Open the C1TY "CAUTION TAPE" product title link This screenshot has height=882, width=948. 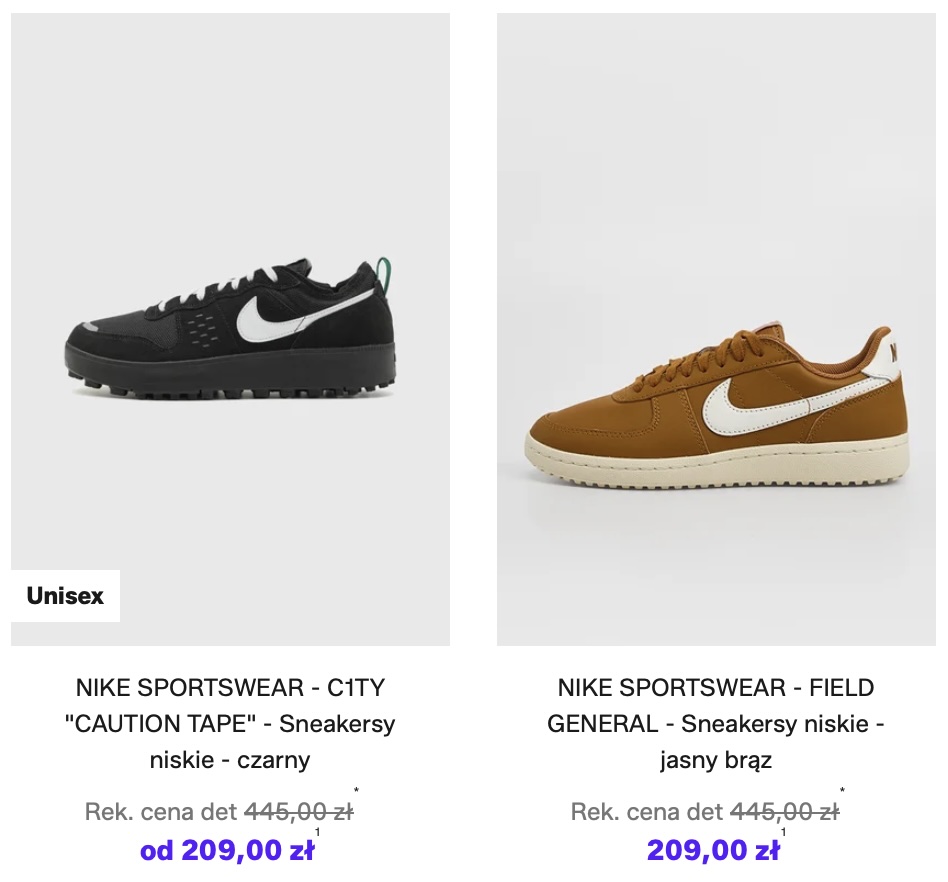pyautogui.click(x=230, y=723)
